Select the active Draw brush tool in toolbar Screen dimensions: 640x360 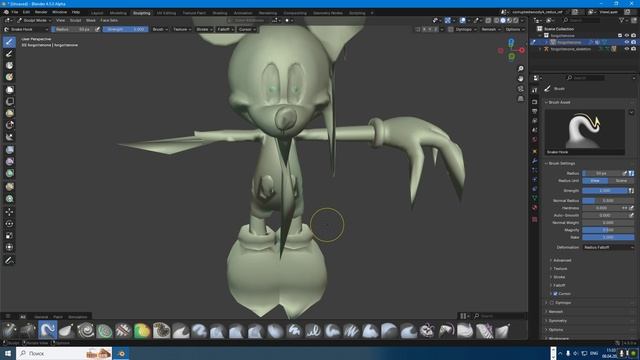[9, 42]
